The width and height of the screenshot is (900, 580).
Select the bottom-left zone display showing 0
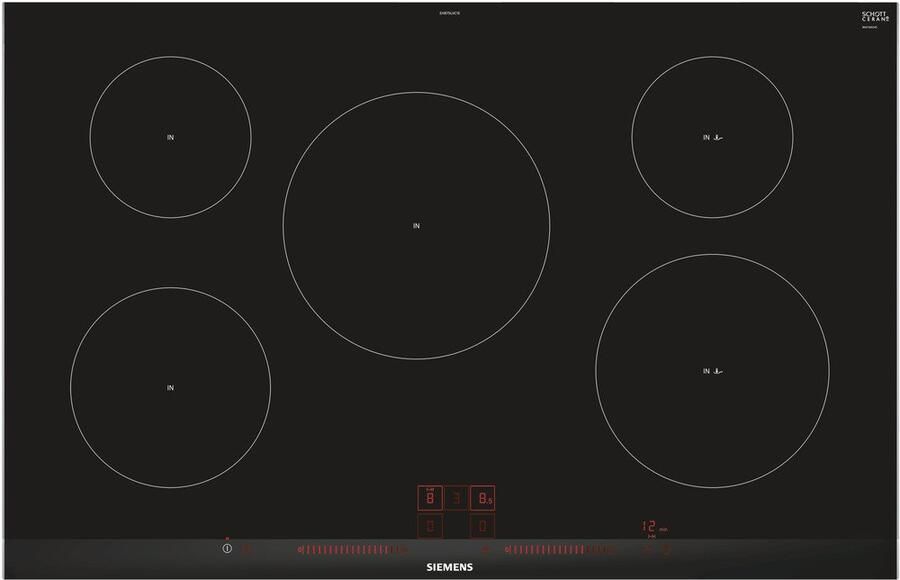[430, 525]
